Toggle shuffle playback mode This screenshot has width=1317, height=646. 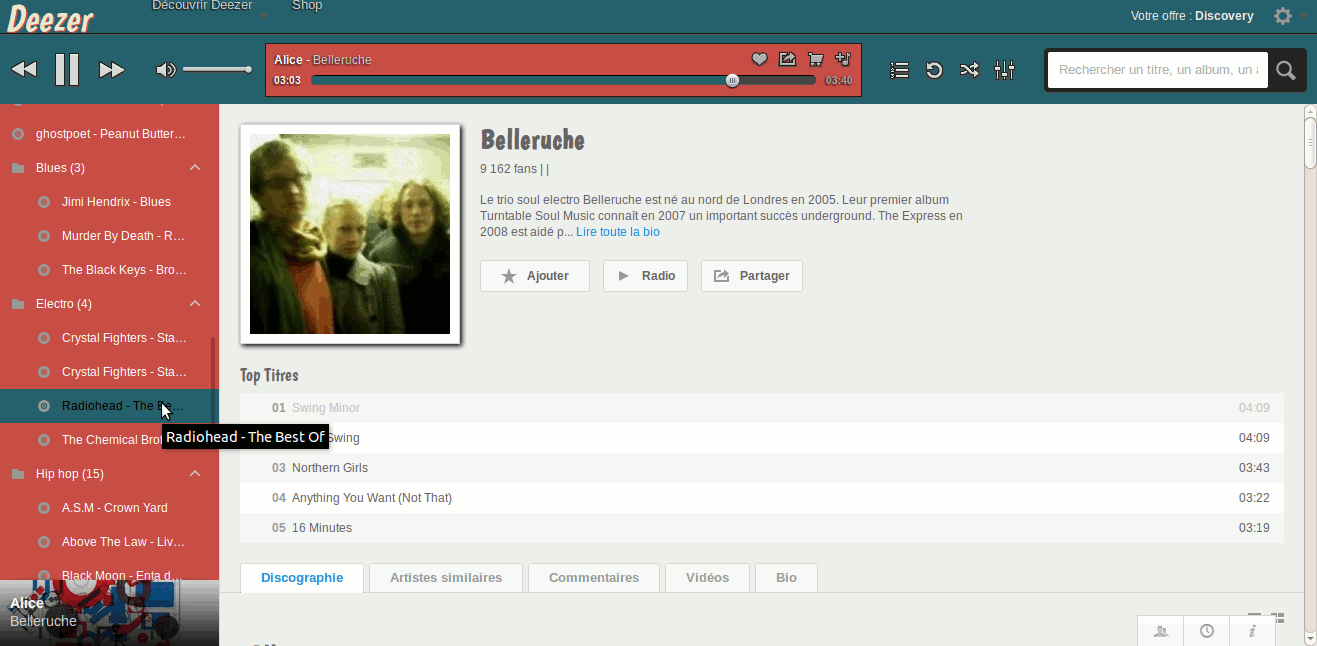[968, 69]
